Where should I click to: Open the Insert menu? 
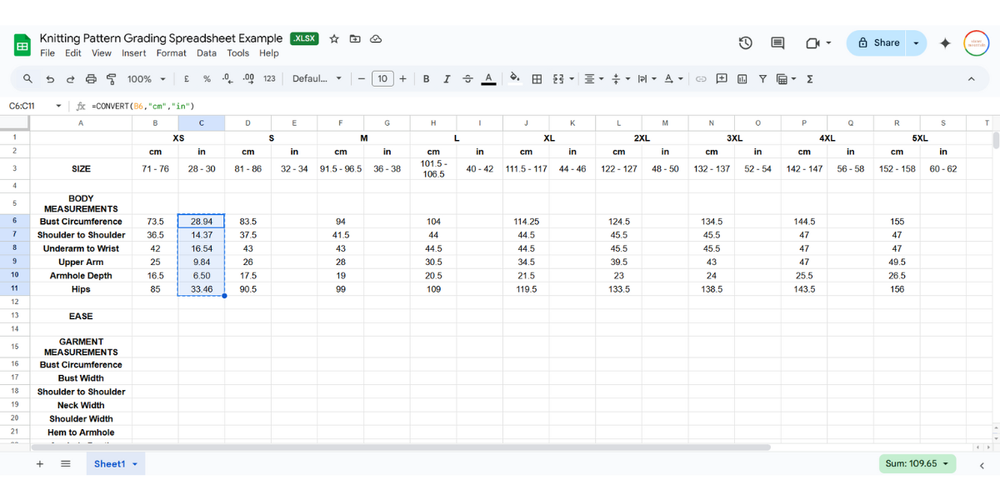(134, 54)
